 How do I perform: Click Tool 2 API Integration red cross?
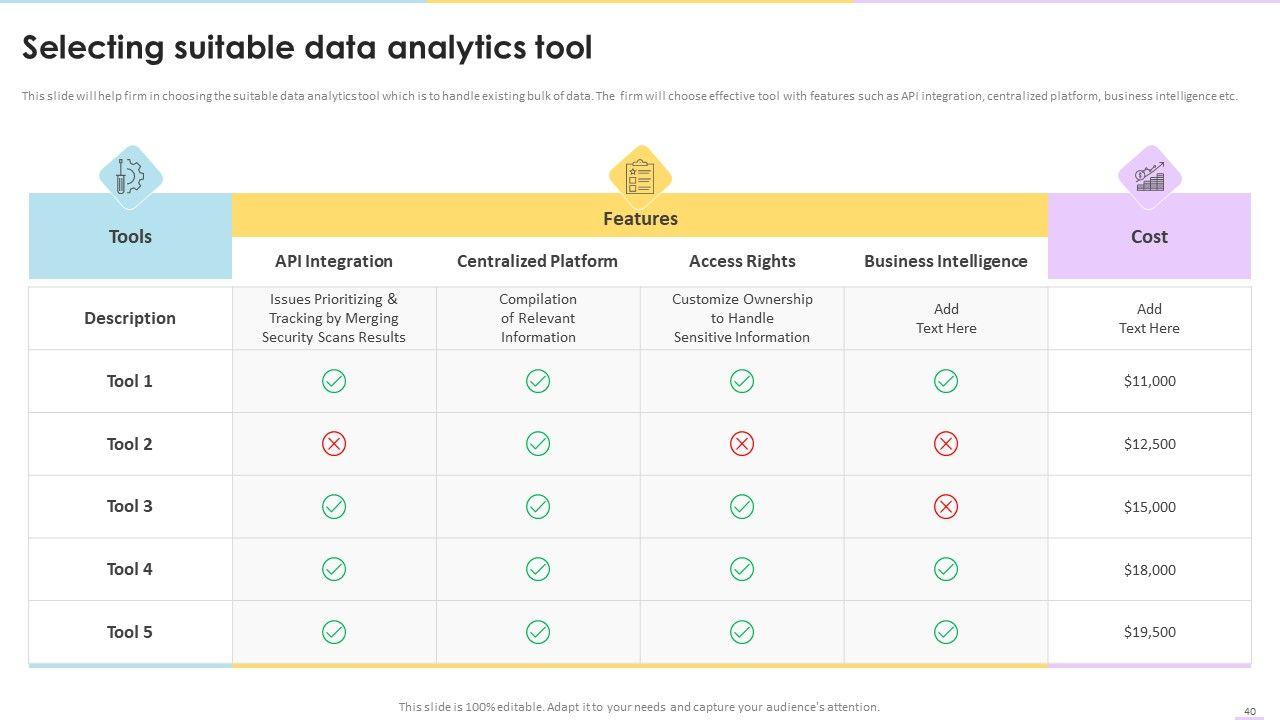(x=334, y=444)
